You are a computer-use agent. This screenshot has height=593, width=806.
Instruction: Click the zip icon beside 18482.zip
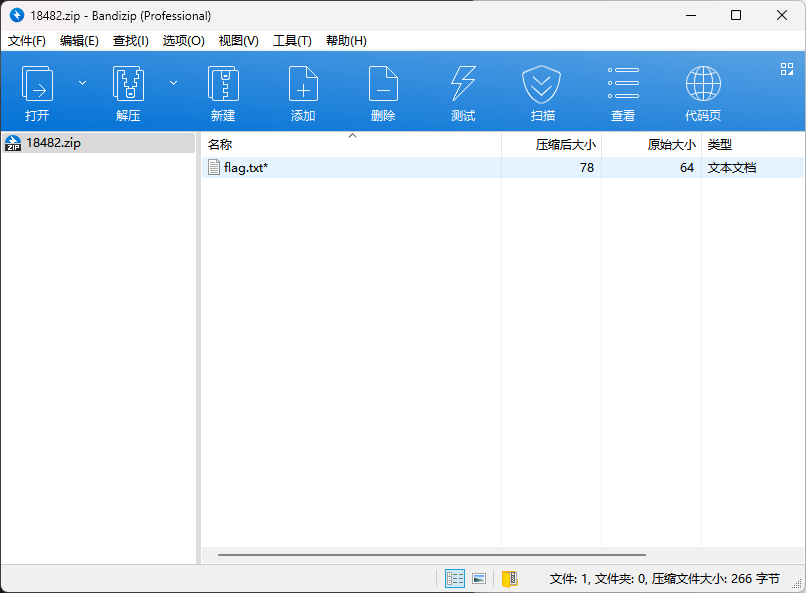pyautogui.click(x=13, y=143)
